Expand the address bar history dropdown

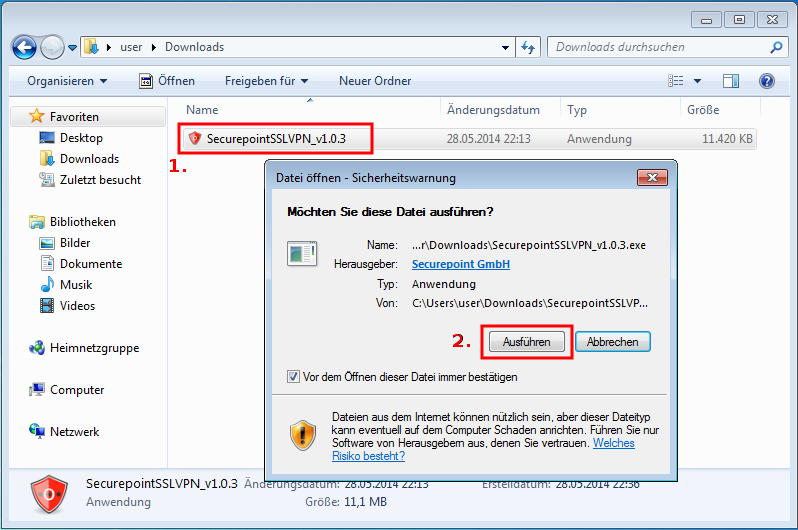505,47
